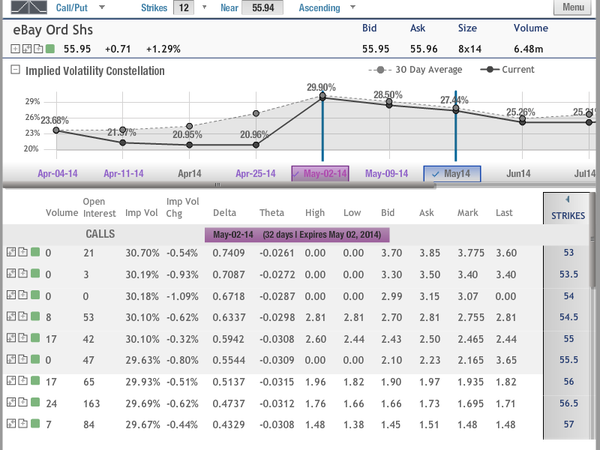Open the Call/Put dropdown
Screen dimensions: 600x450
click(x=102, y=7)
